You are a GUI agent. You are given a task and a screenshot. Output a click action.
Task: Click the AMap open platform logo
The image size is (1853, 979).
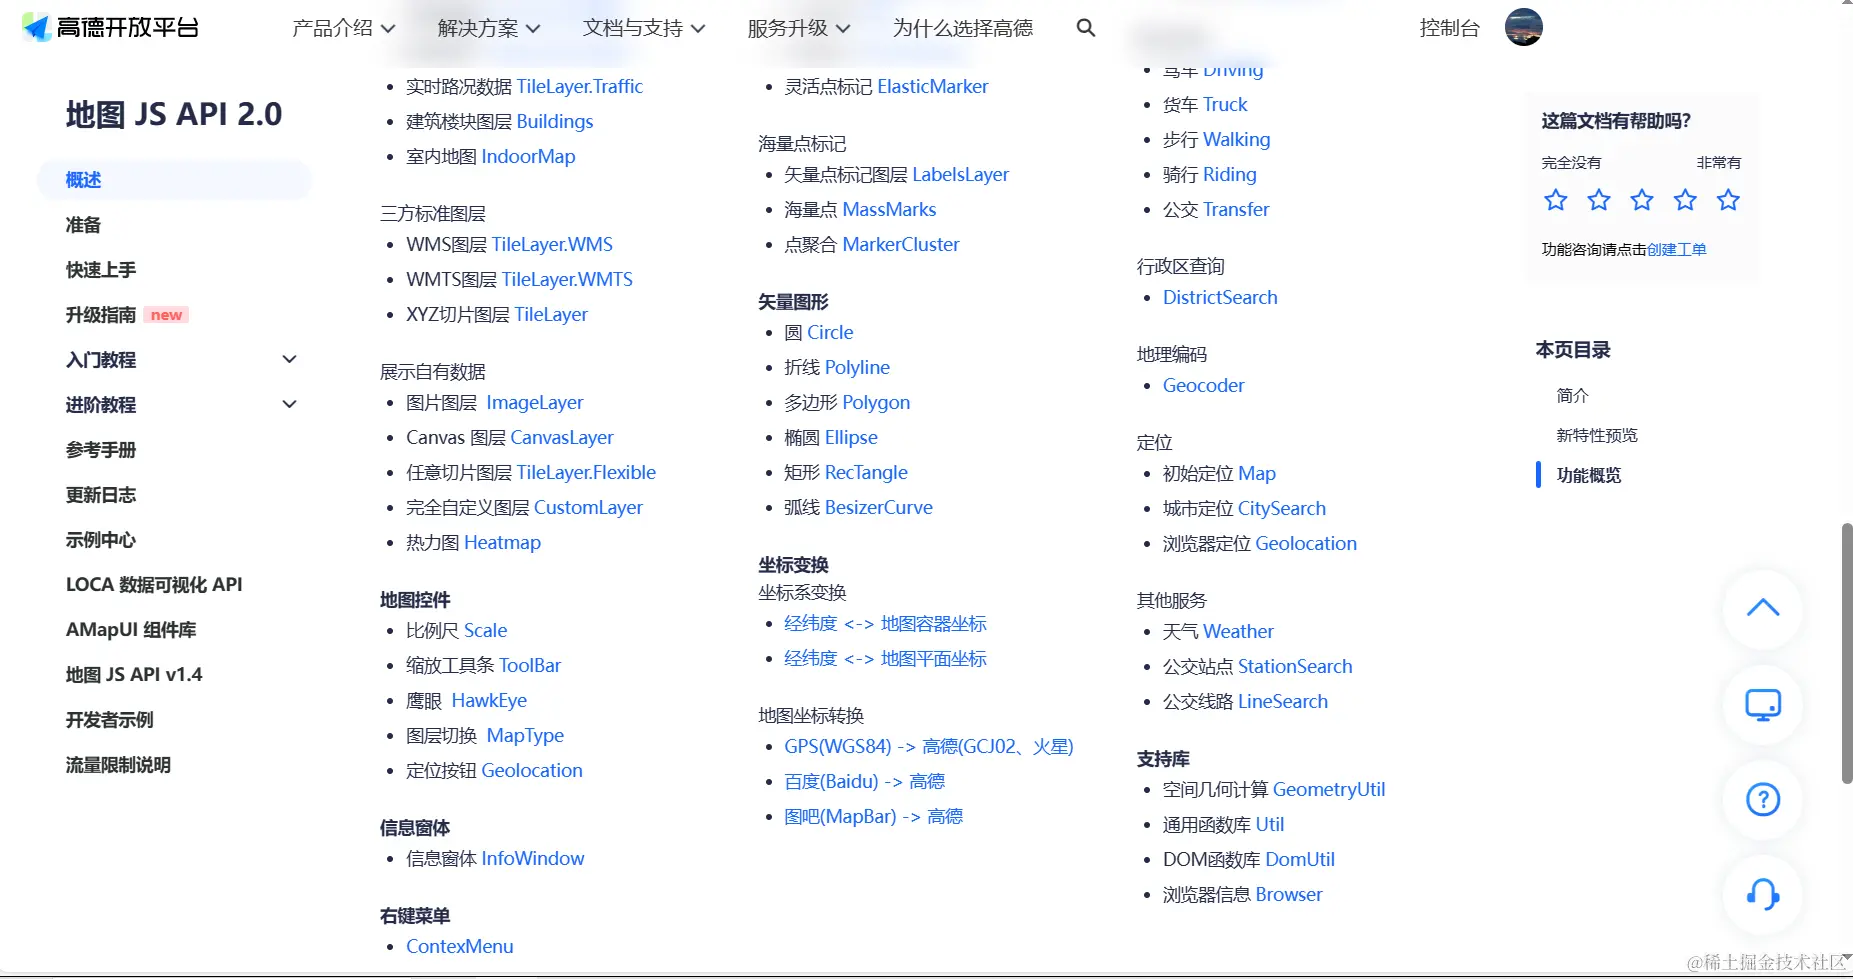click(x=111, y=27)
